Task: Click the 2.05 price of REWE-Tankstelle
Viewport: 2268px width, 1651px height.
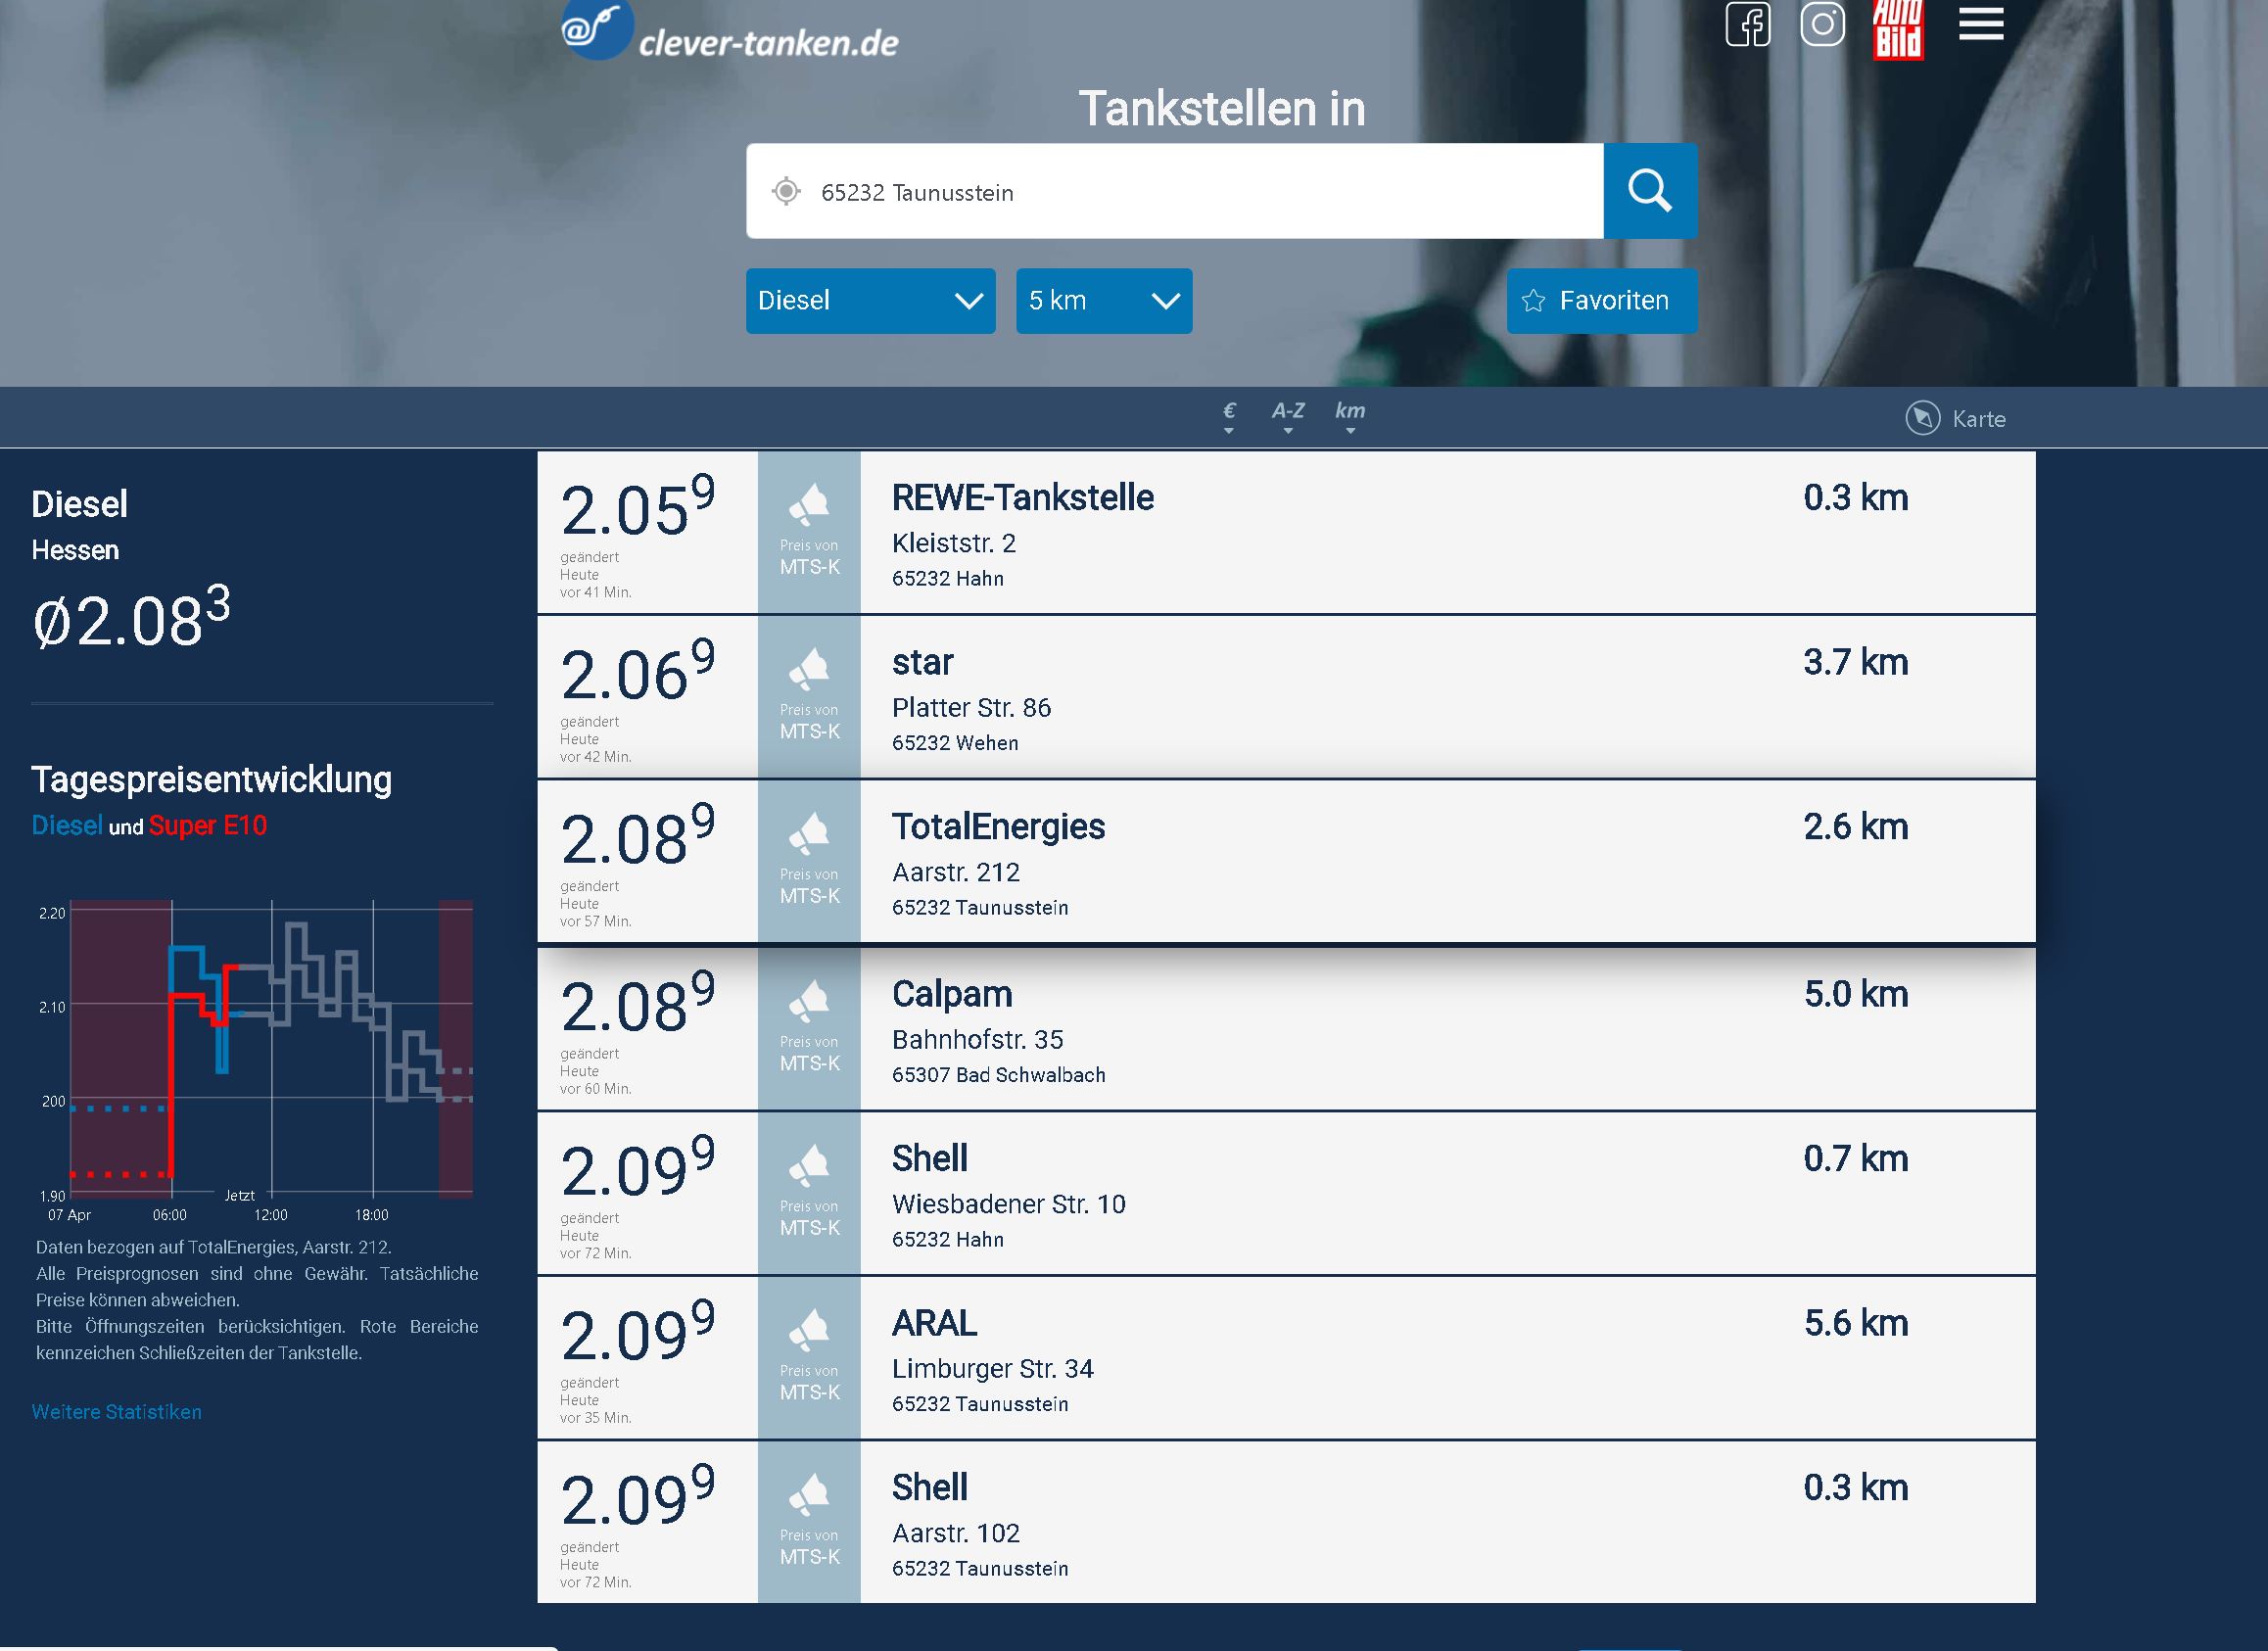Action: 638,508
